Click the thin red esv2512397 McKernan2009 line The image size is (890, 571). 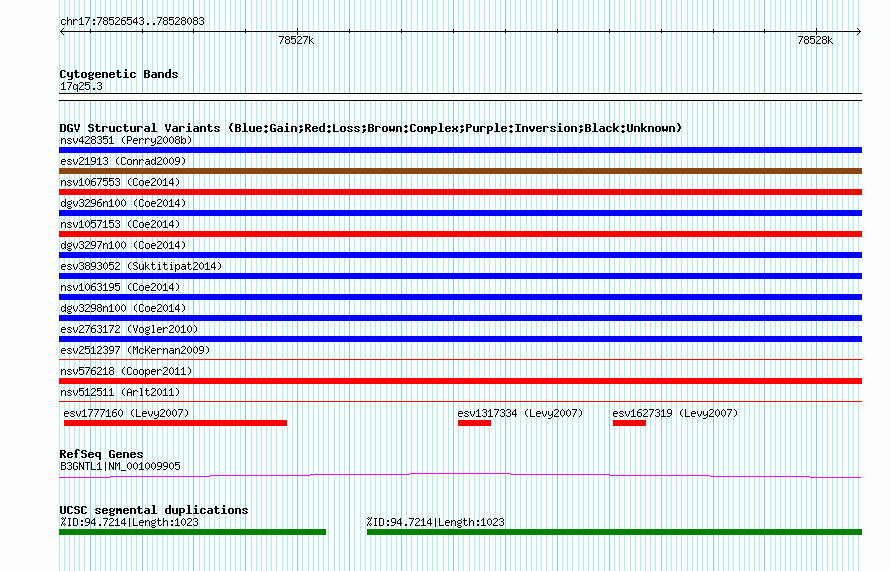460,359
